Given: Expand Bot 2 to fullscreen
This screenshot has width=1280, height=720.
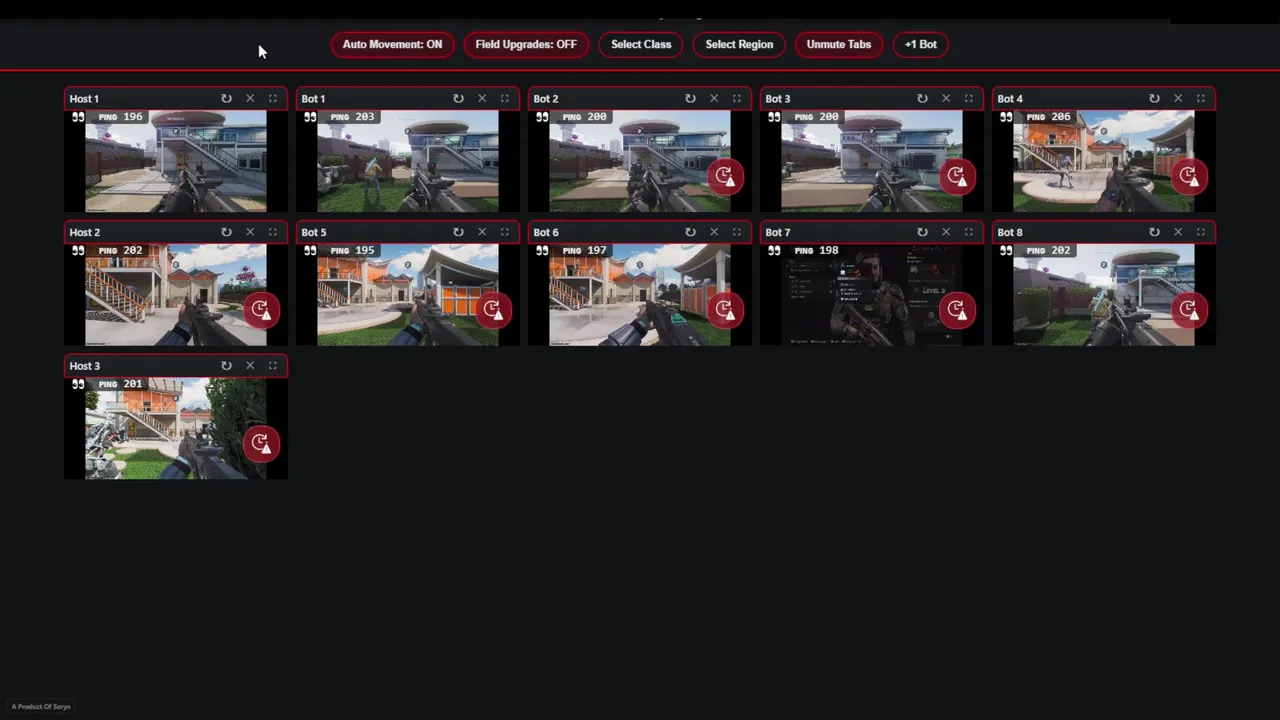Looking at the screenshot, I should pos(737,98).
